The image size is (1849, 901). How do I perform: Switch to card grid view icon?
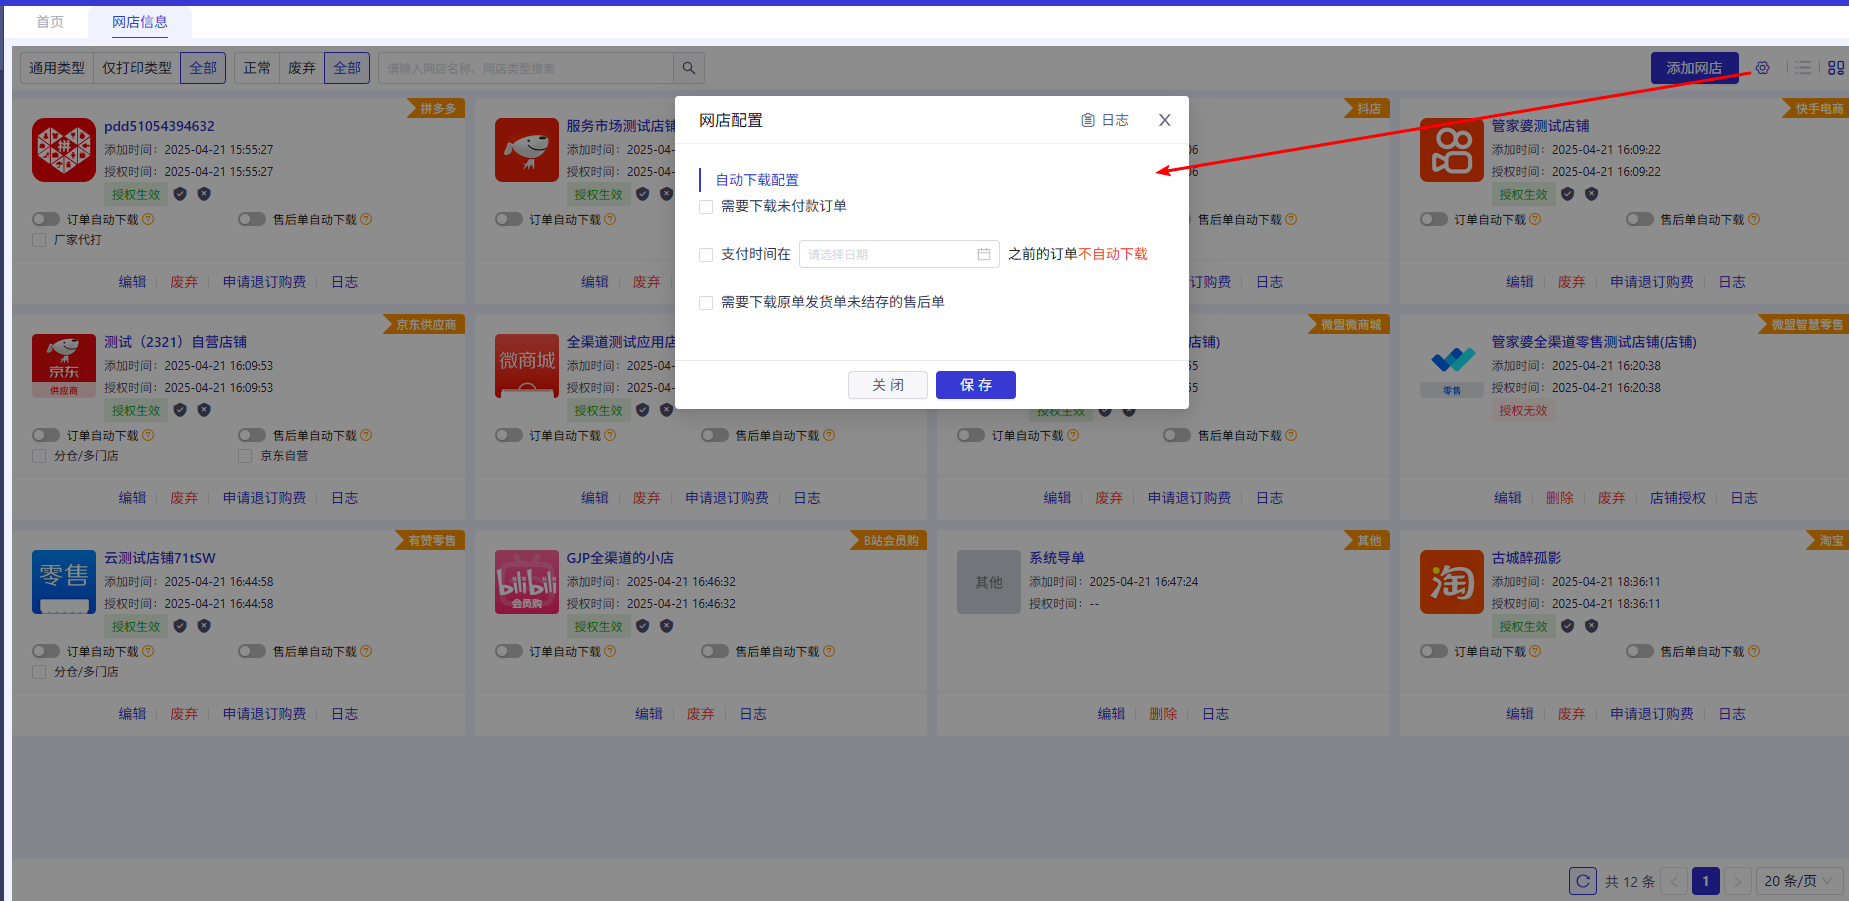[x=1836, y=68]
